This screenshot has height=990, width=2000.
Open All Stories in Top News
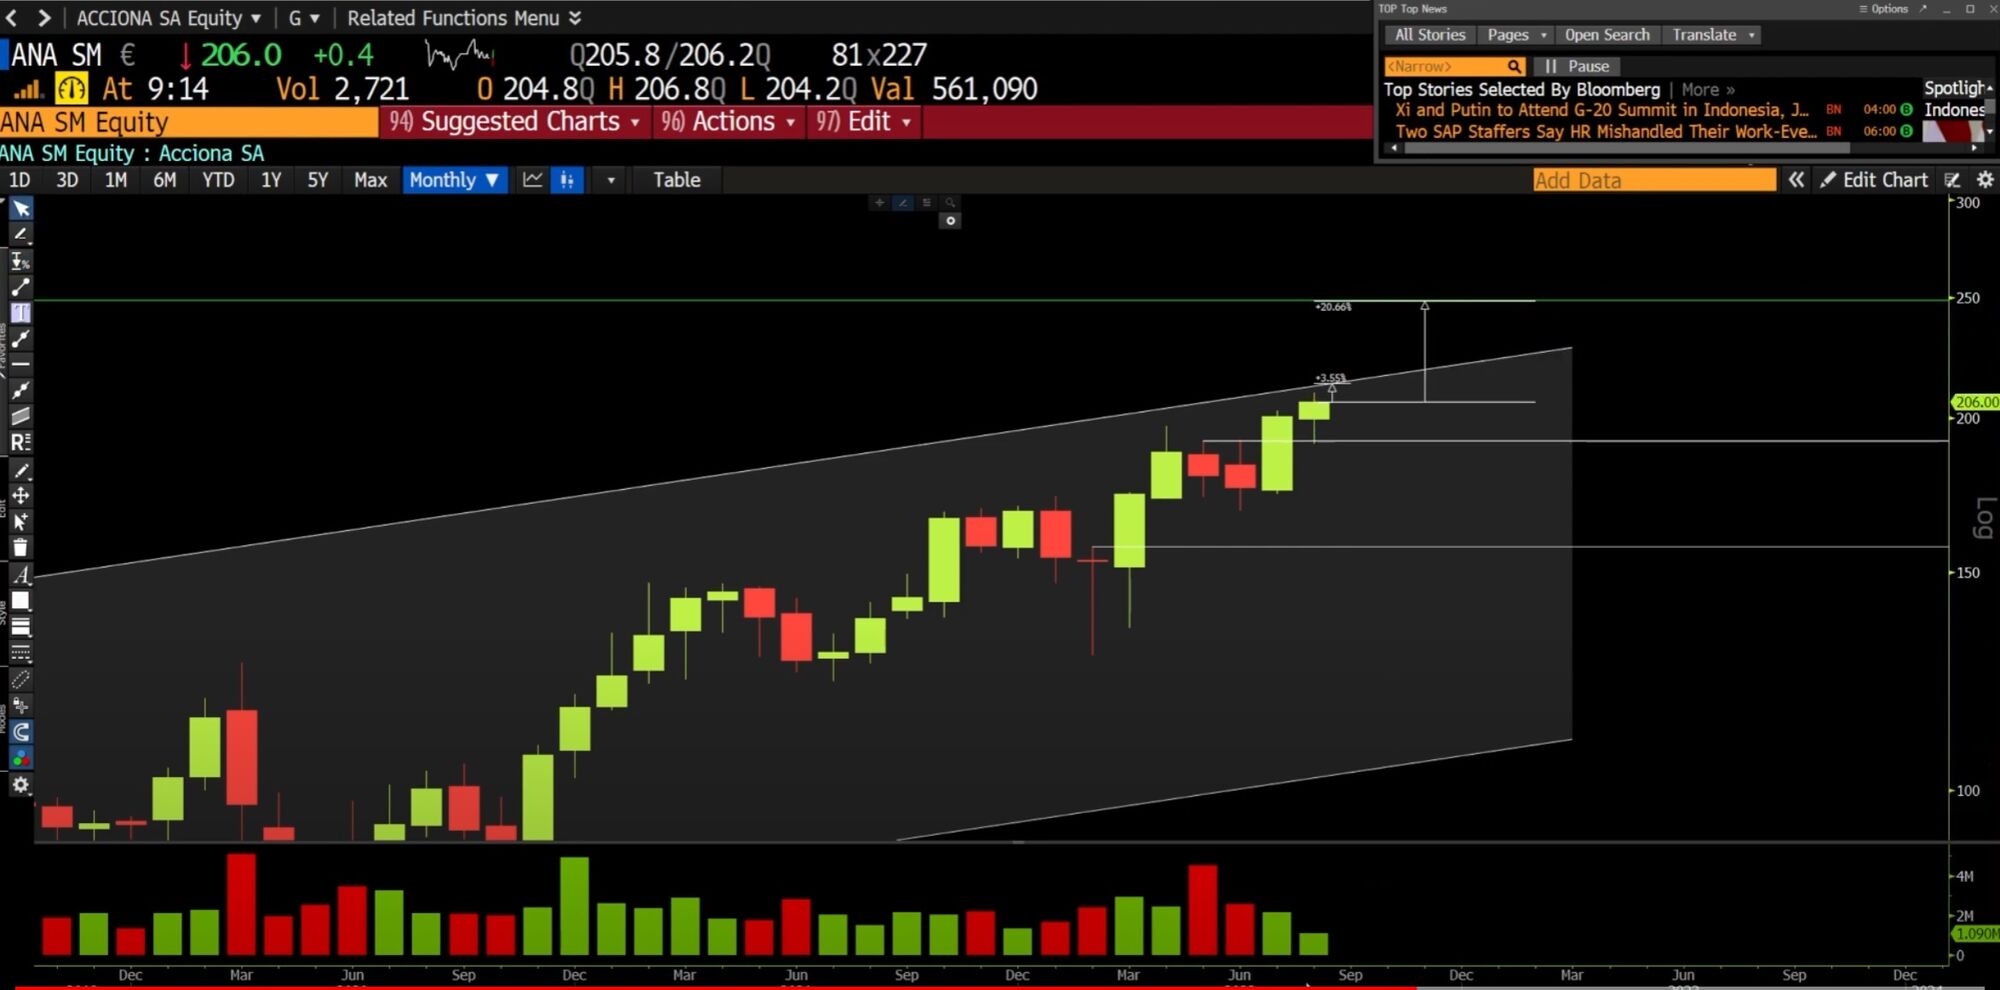tap(1430, 35)
